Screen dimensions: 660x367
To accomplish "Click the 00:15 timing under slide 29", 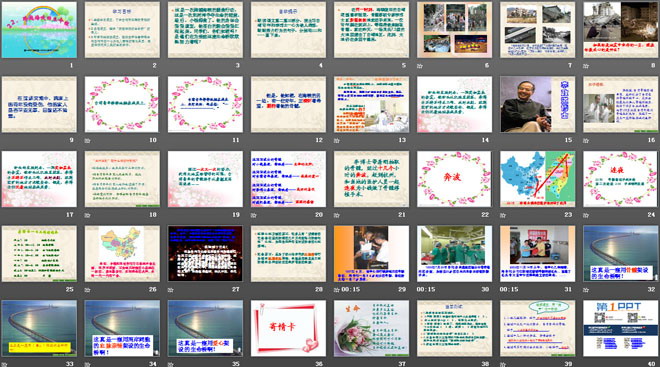I will (x=351, y=290).
